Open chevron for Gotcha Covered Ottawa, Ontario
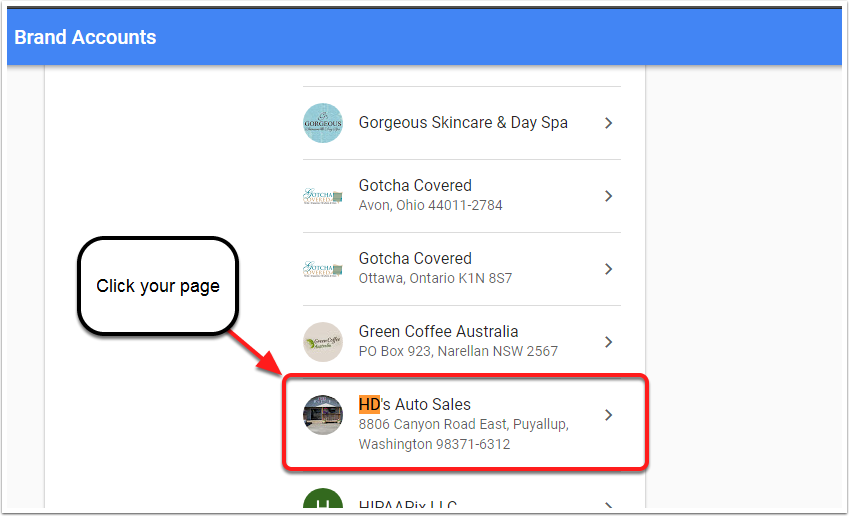Image resolution: width=849 pixels, height=516 pixels. pos(609,269)
